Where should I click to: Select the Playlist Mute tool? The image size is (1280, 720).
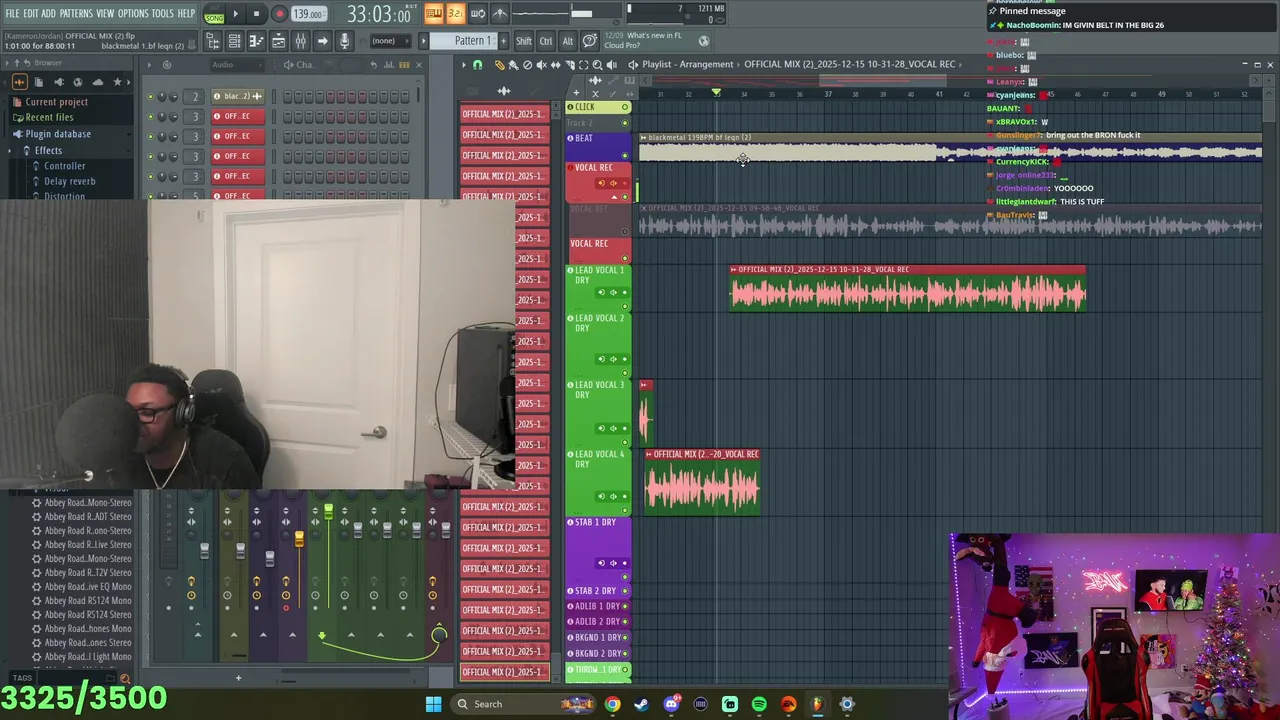point(541,65)
